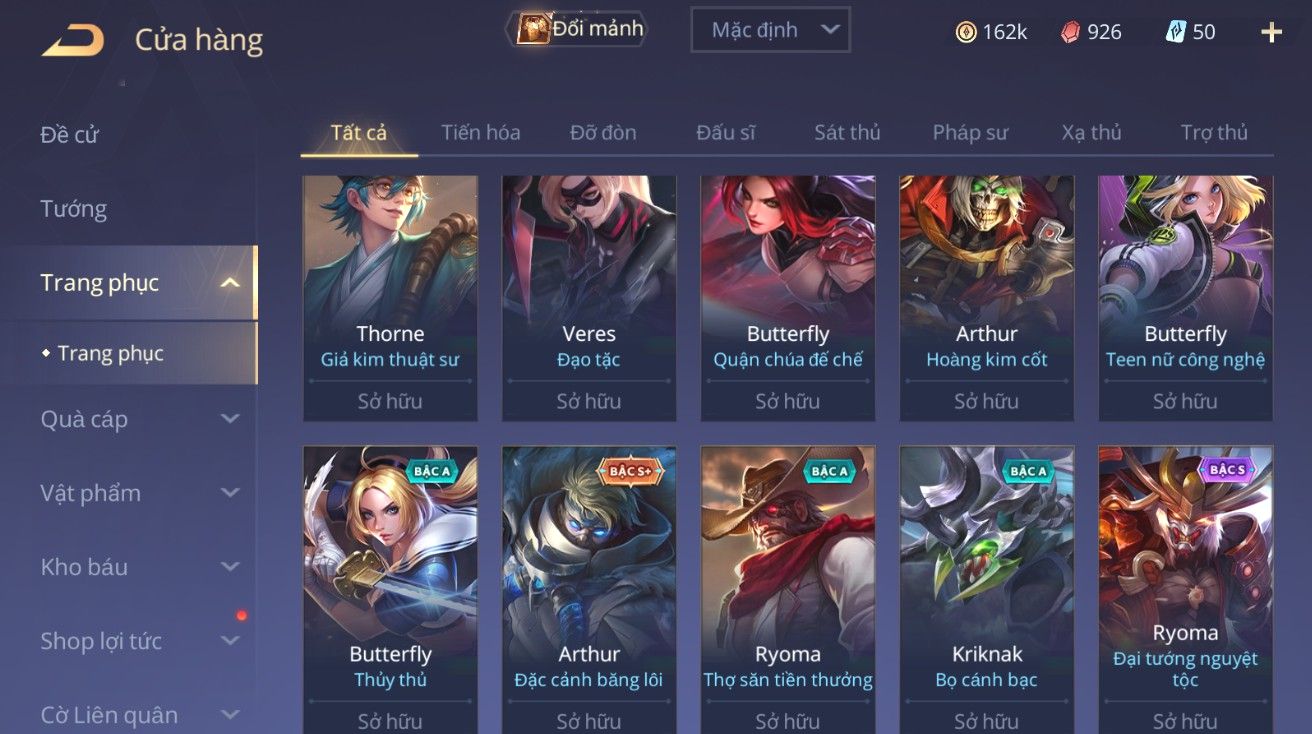Image resolution: width=1312 pixels, height=734 pixels.
Task: Click the BẬC S badge on Ryoma
Action: click(x=1227, y=470)
